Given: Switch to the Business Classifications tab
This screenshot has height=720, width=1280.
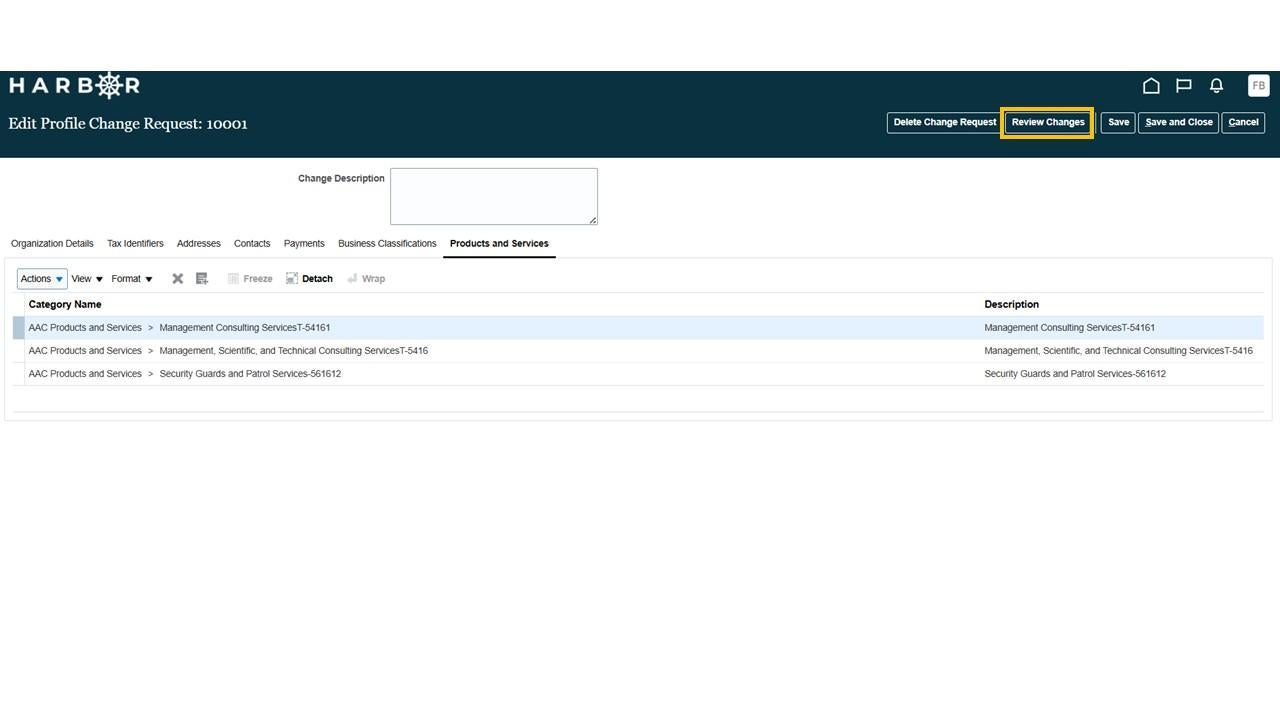Looking at the screenshot, I should [387, 243].
